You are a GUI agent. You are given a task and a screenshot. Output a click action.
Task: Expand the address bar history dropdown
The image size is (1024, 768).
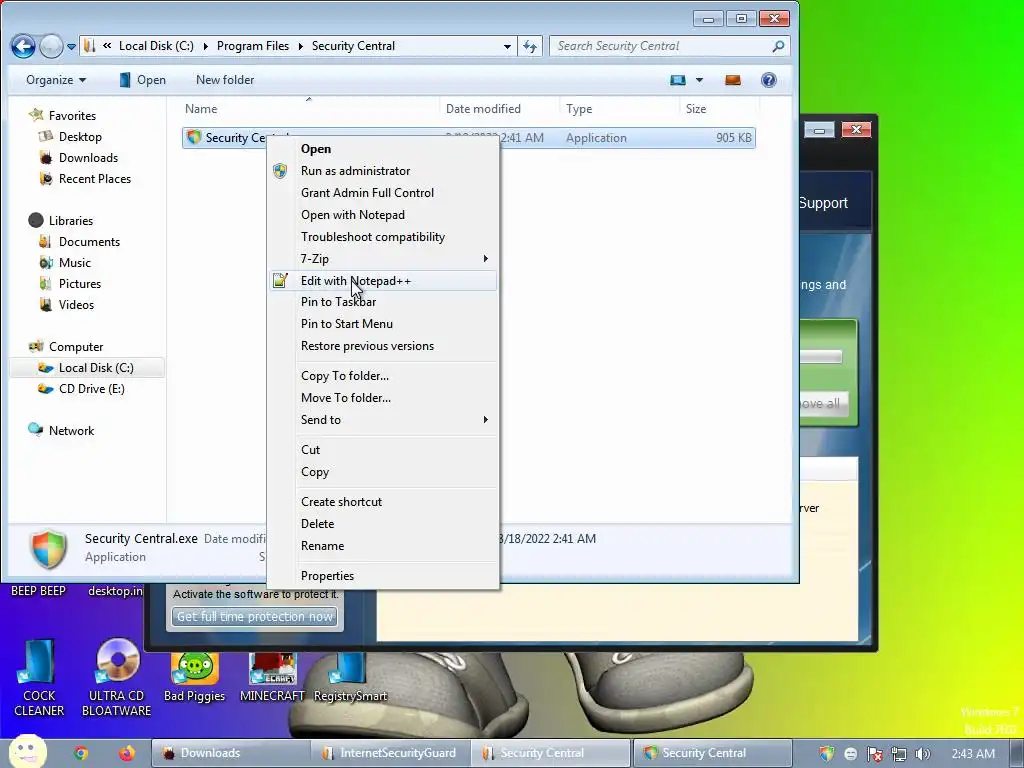coord(507,46)
